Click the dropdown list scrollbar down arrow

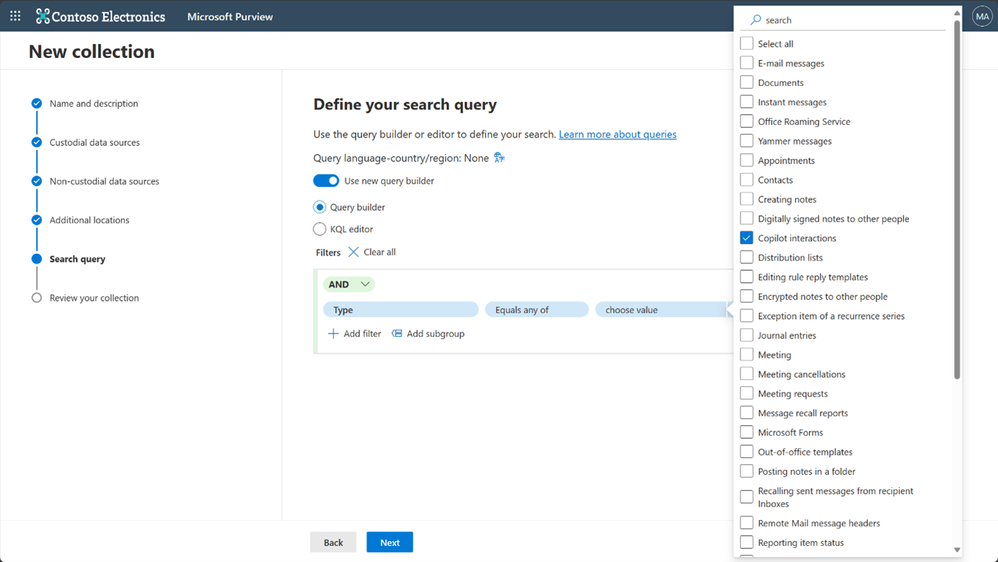(x=957, y=549)
